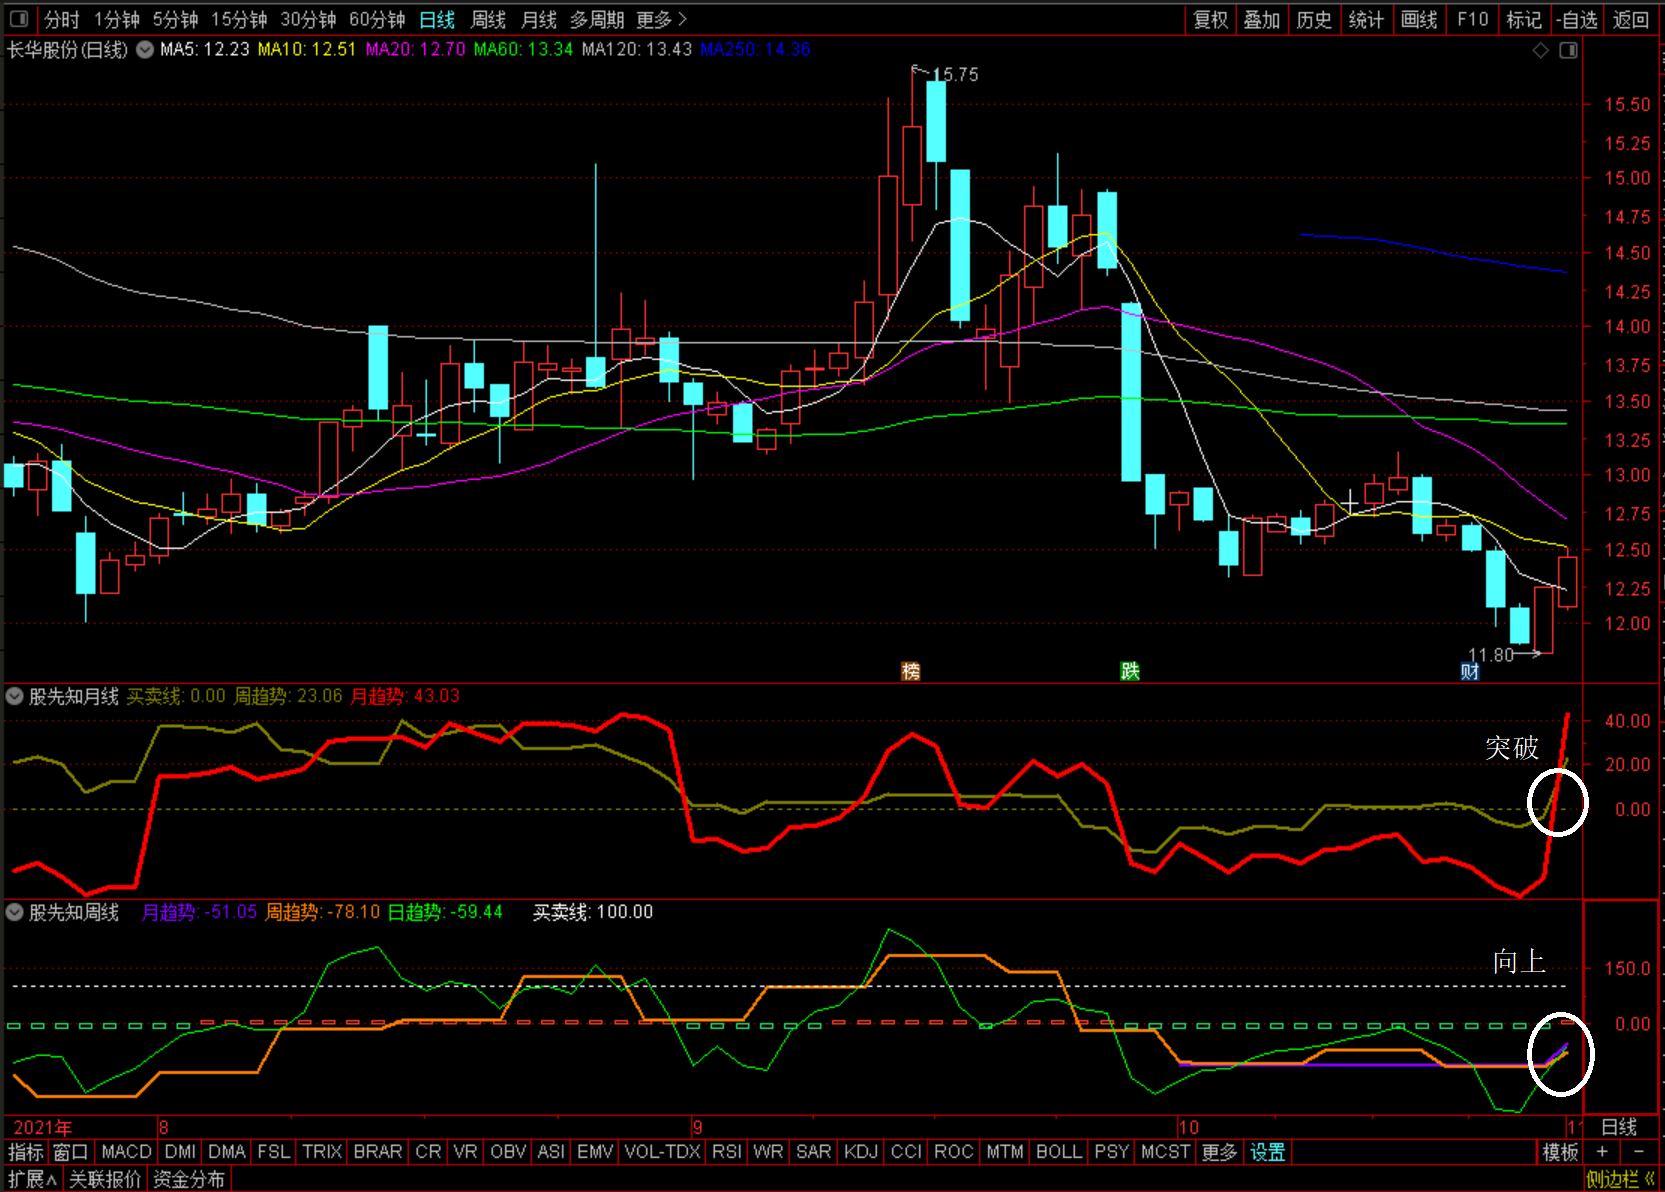
Task: Select the RSI indicator tab
Action: pos(727,1152)
